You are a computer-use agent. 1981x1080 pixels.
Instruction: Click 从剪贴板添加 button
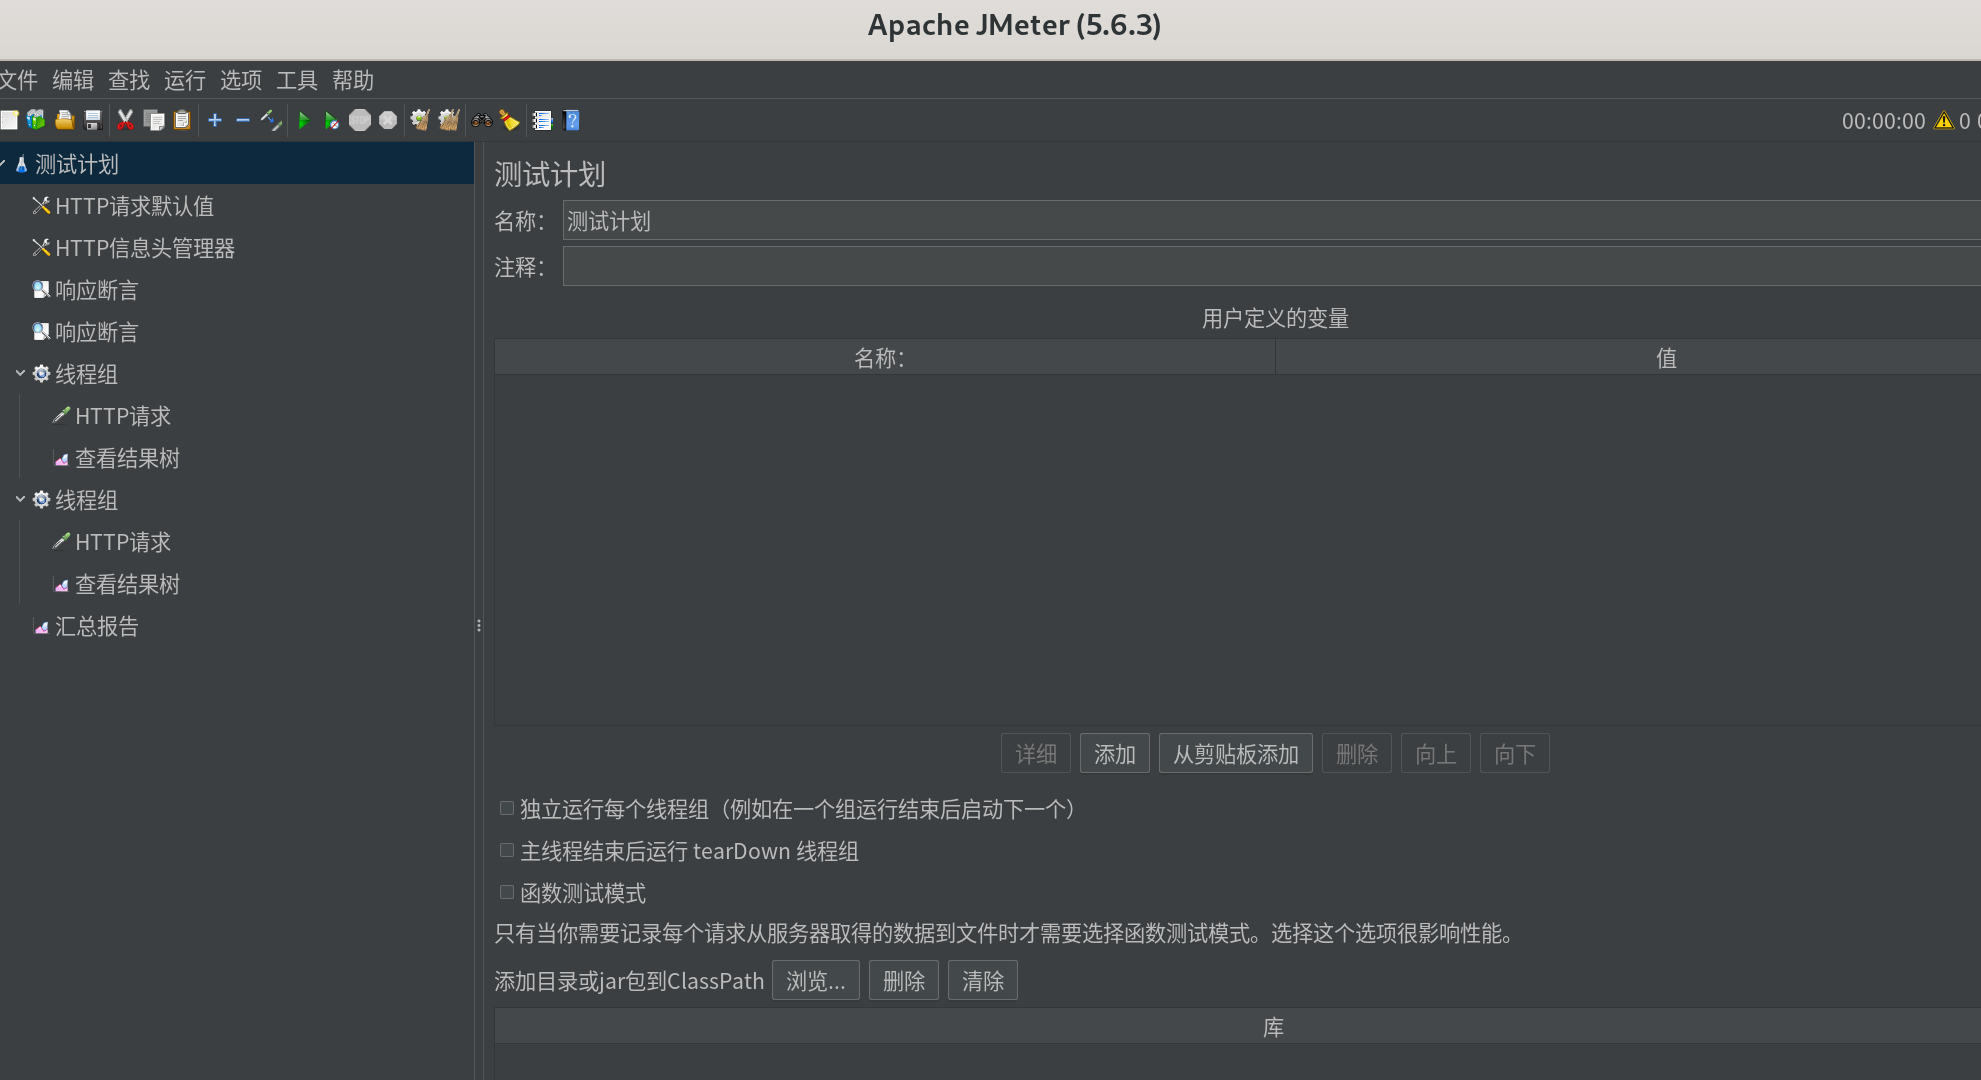[1236, 754]
